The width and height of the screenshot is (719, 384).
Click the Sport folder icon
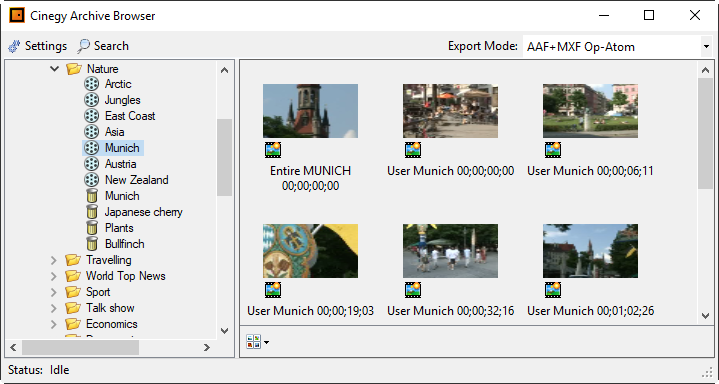(x=73, y=292)
